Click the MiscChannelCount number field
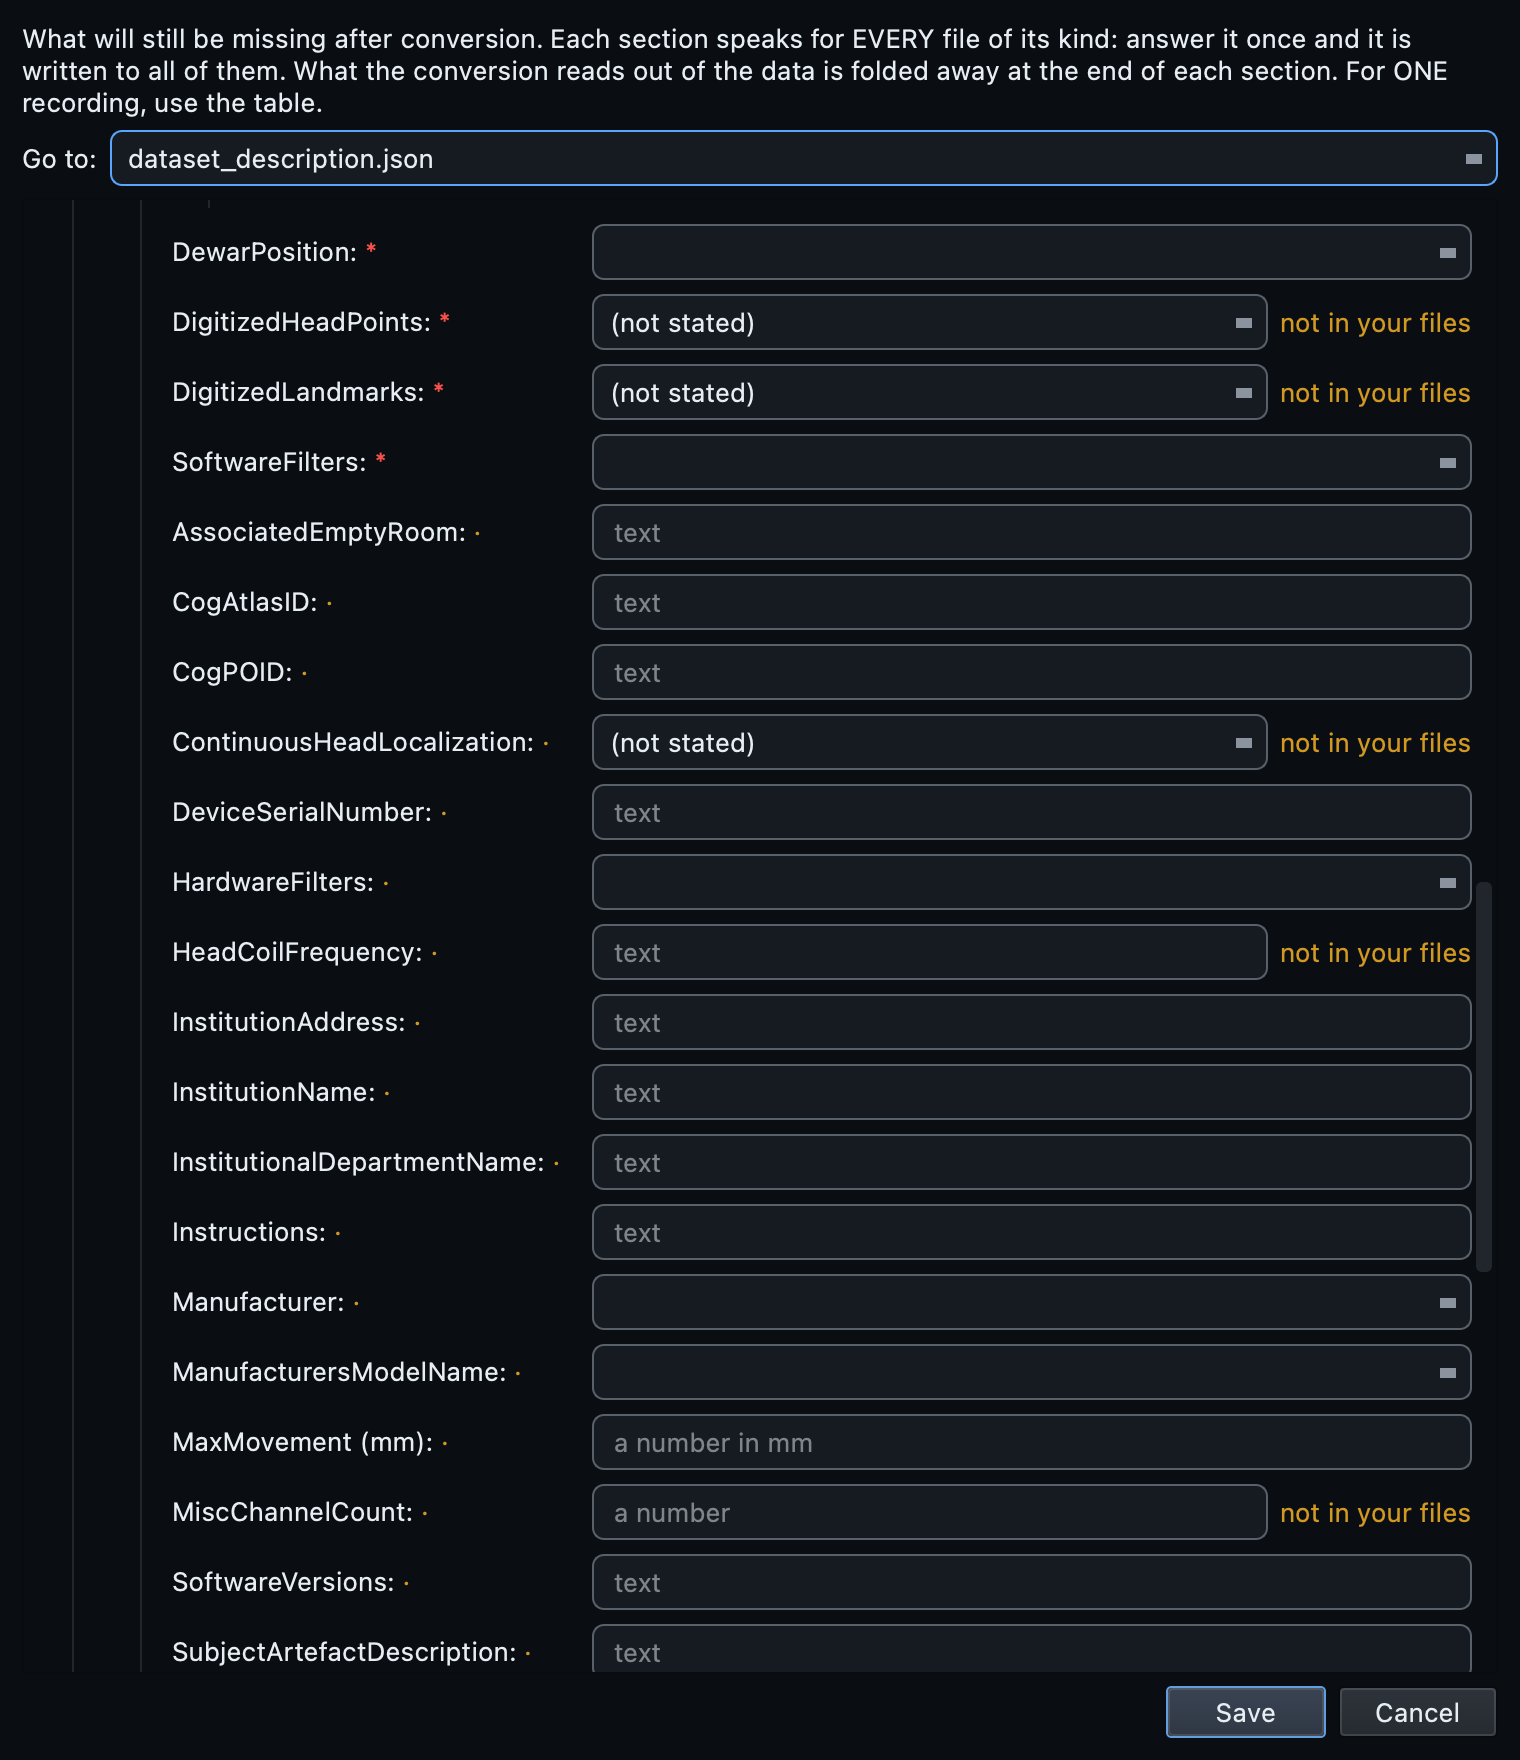This screenshot has height=1760, width=1520. tap(929, 1512)
